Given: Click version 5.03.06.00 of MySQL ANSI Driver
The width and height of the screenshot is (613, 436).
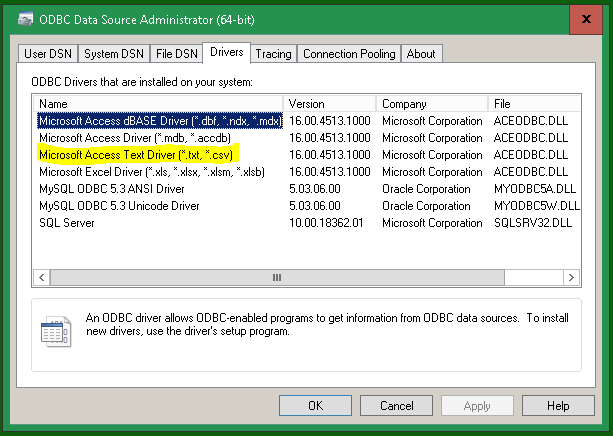Looking at the screenshot, I should [315, 189].
